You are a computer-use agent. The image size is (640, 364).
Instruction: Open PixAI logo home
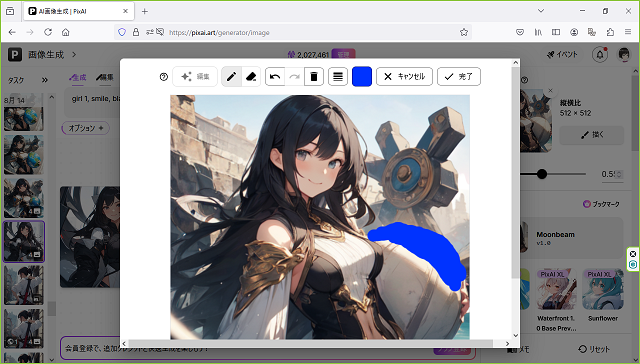pos(15,54)
